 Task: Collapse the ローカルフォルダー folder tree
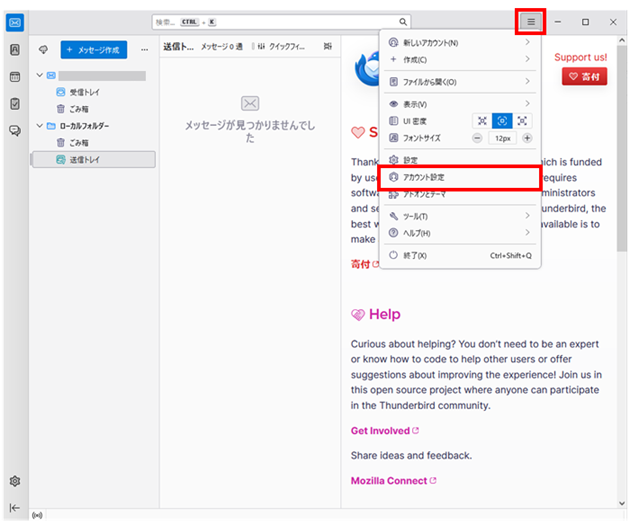(x=38, y=126)
